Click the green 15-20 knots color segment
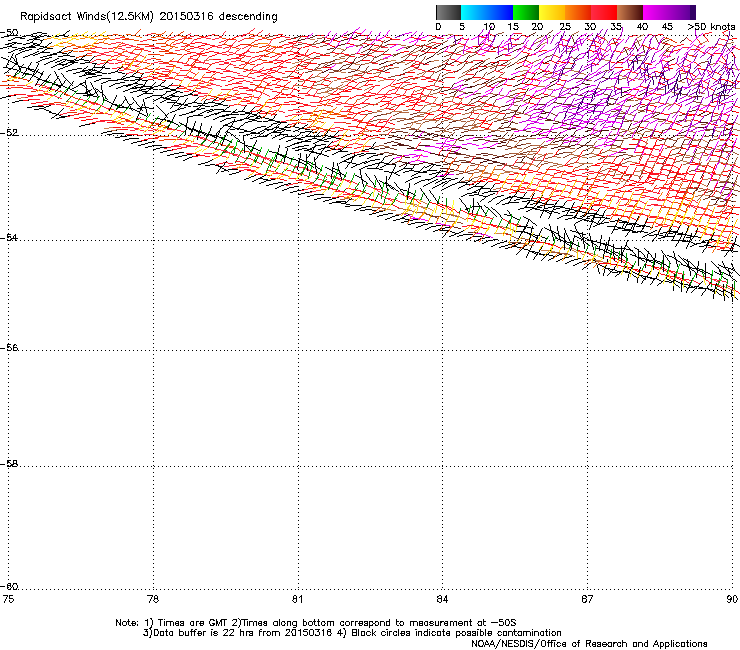The image size is (740, 650). click(x=526, y=12)
